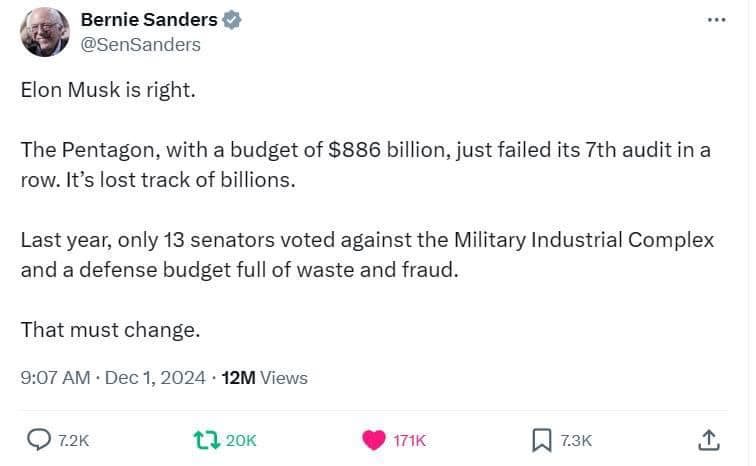Click the 20K repost count

pyautogui.click(x=241, y=441)
